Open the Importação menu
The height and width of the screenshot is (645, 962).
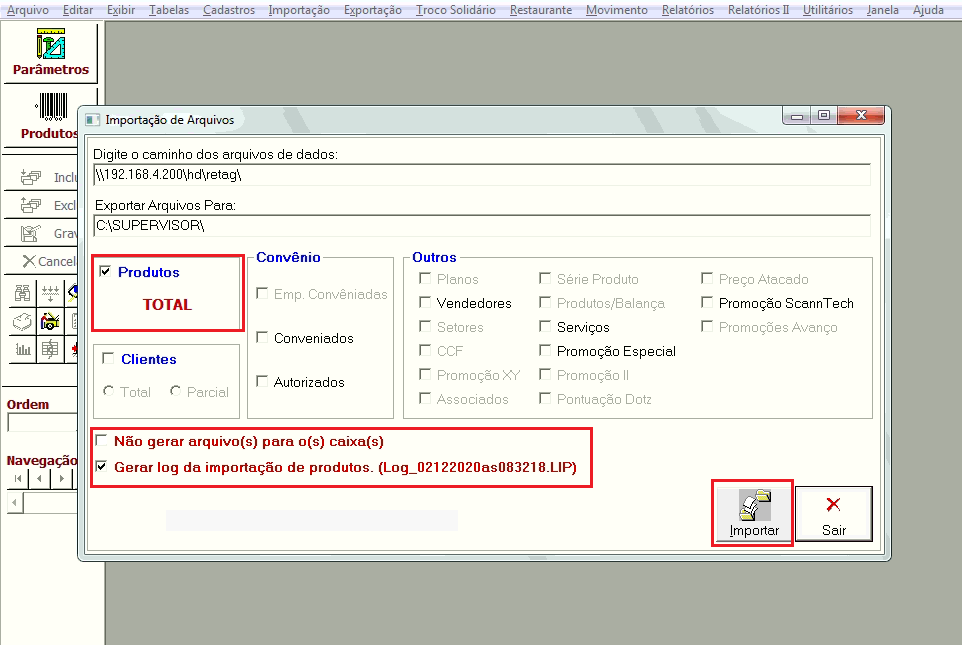[x=299, y=10]
